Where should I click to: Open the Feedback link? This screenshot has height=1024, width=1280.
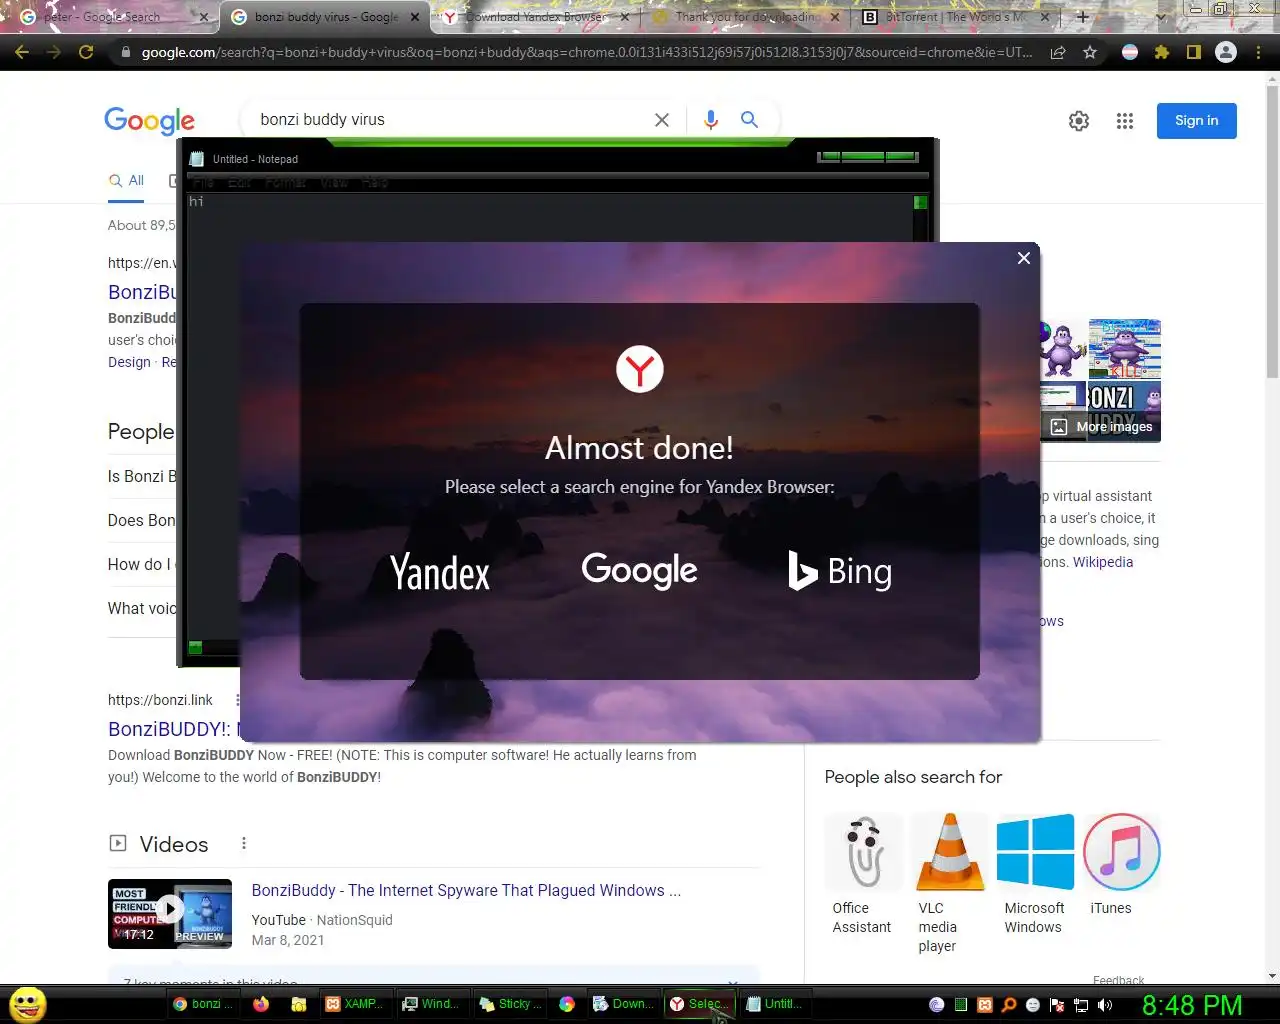click(1118, 980)
